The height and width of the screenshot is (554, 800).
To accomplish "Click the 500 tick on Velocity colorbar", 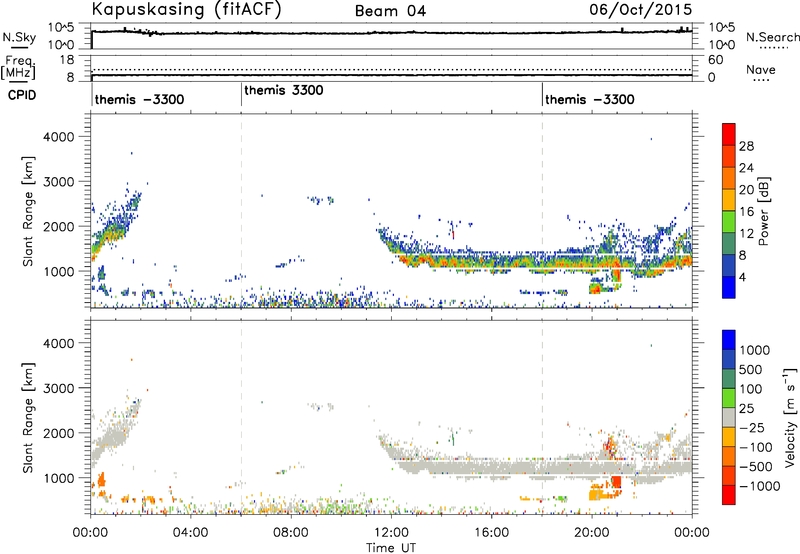I will coord(750,370).
